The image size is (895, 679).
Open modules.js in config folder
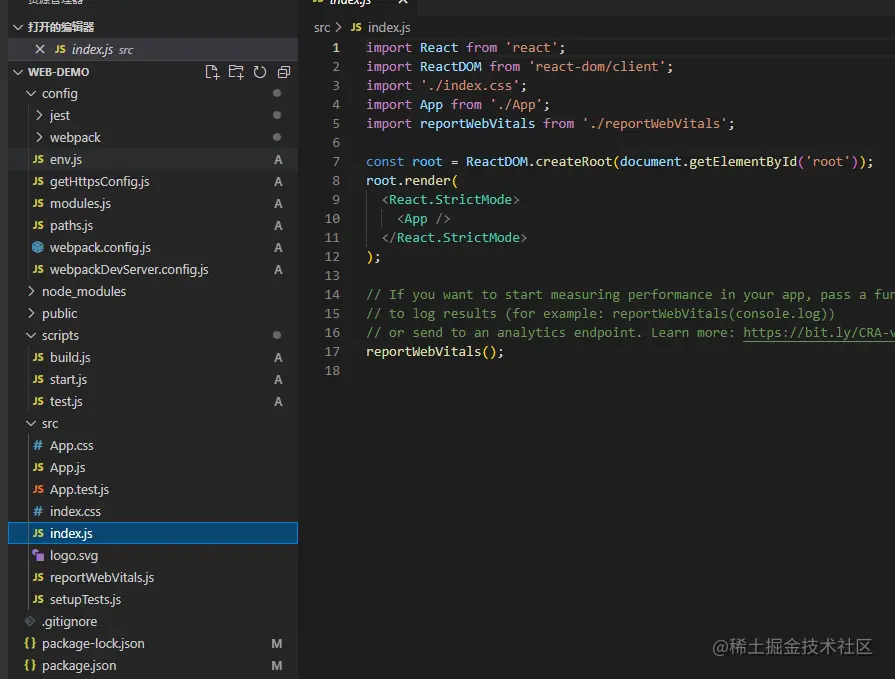153,203
